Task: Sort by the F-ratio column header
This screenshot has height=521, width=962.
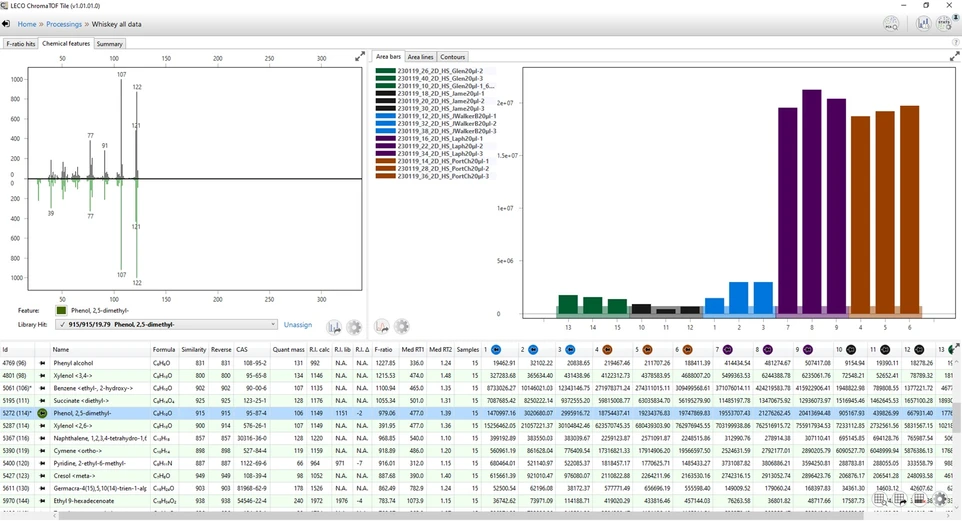Action: pyautogui.click(x=385, y=350)
